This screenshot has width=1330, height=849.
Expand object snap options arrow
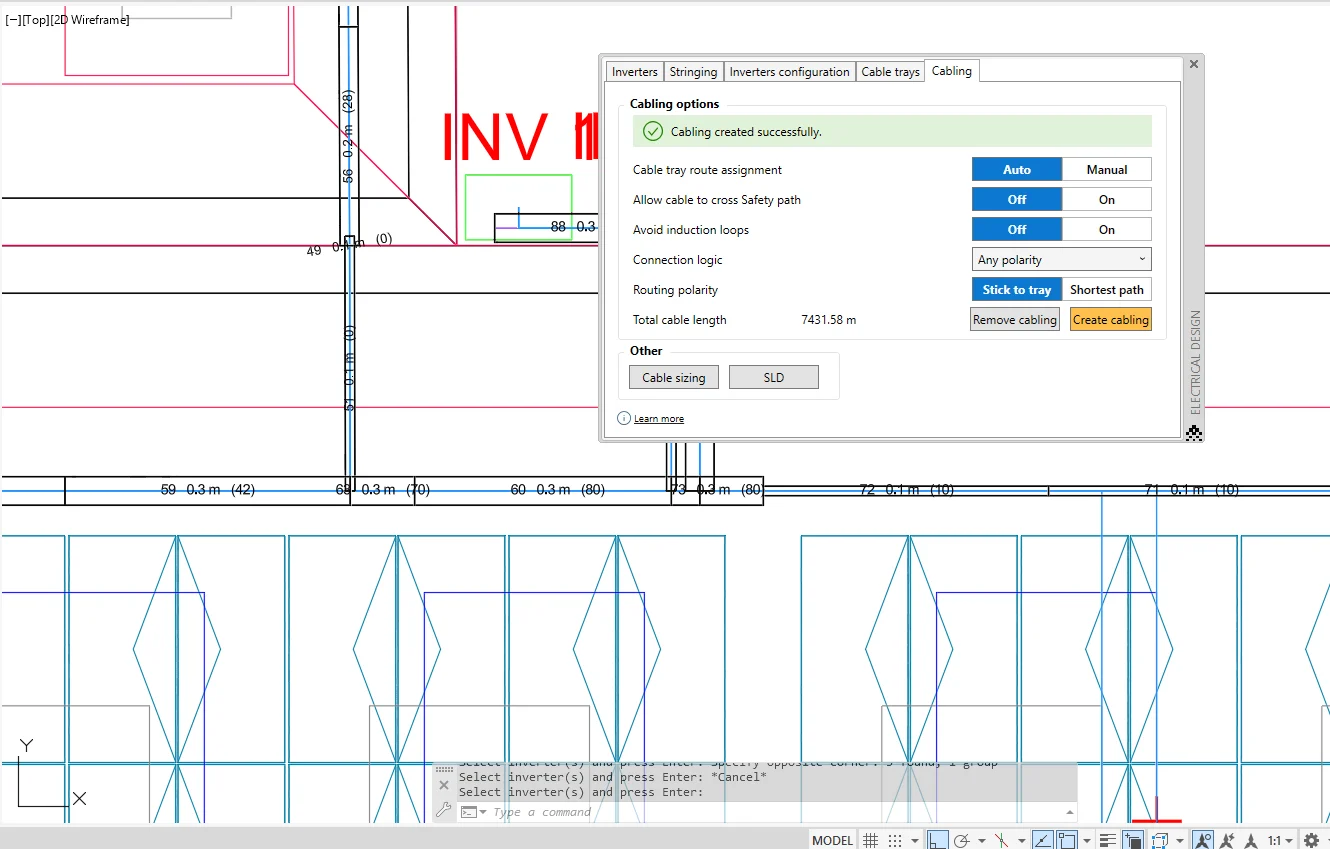pos(1087,840)
